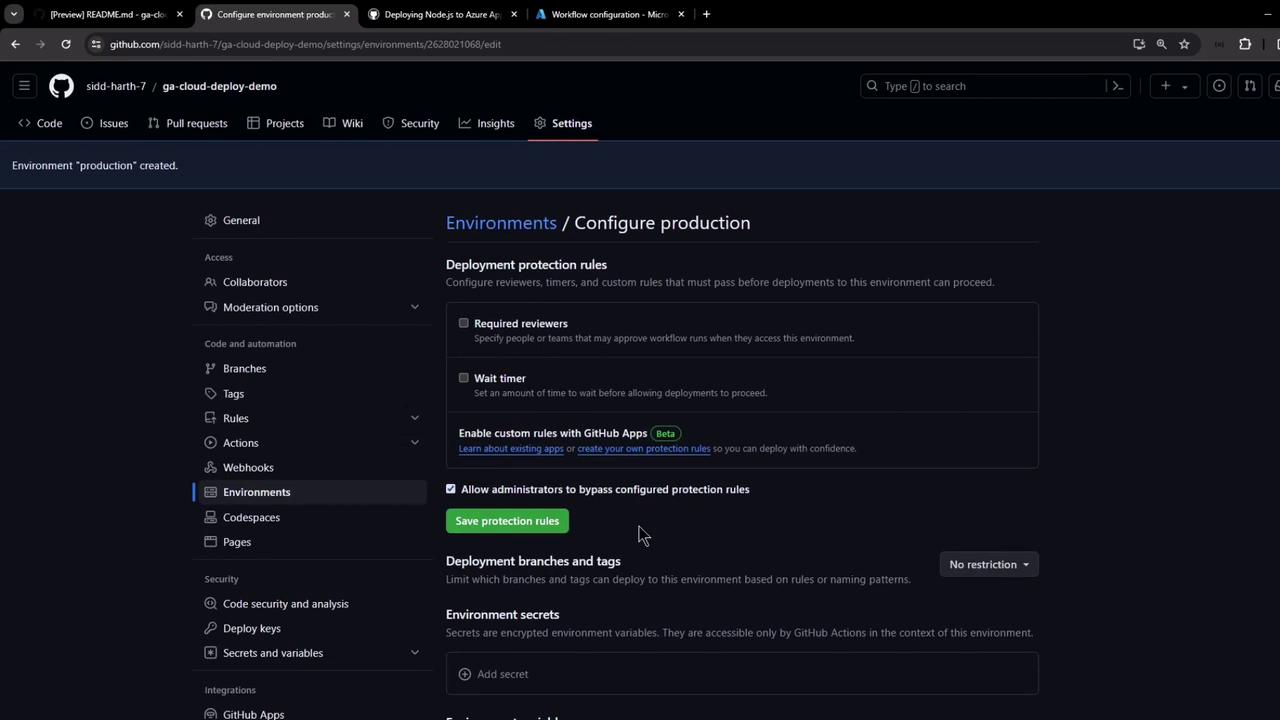Open the browser extensions puzzle icon
This screenshot has height=720, width=1280.
[x=1245, y=44]
